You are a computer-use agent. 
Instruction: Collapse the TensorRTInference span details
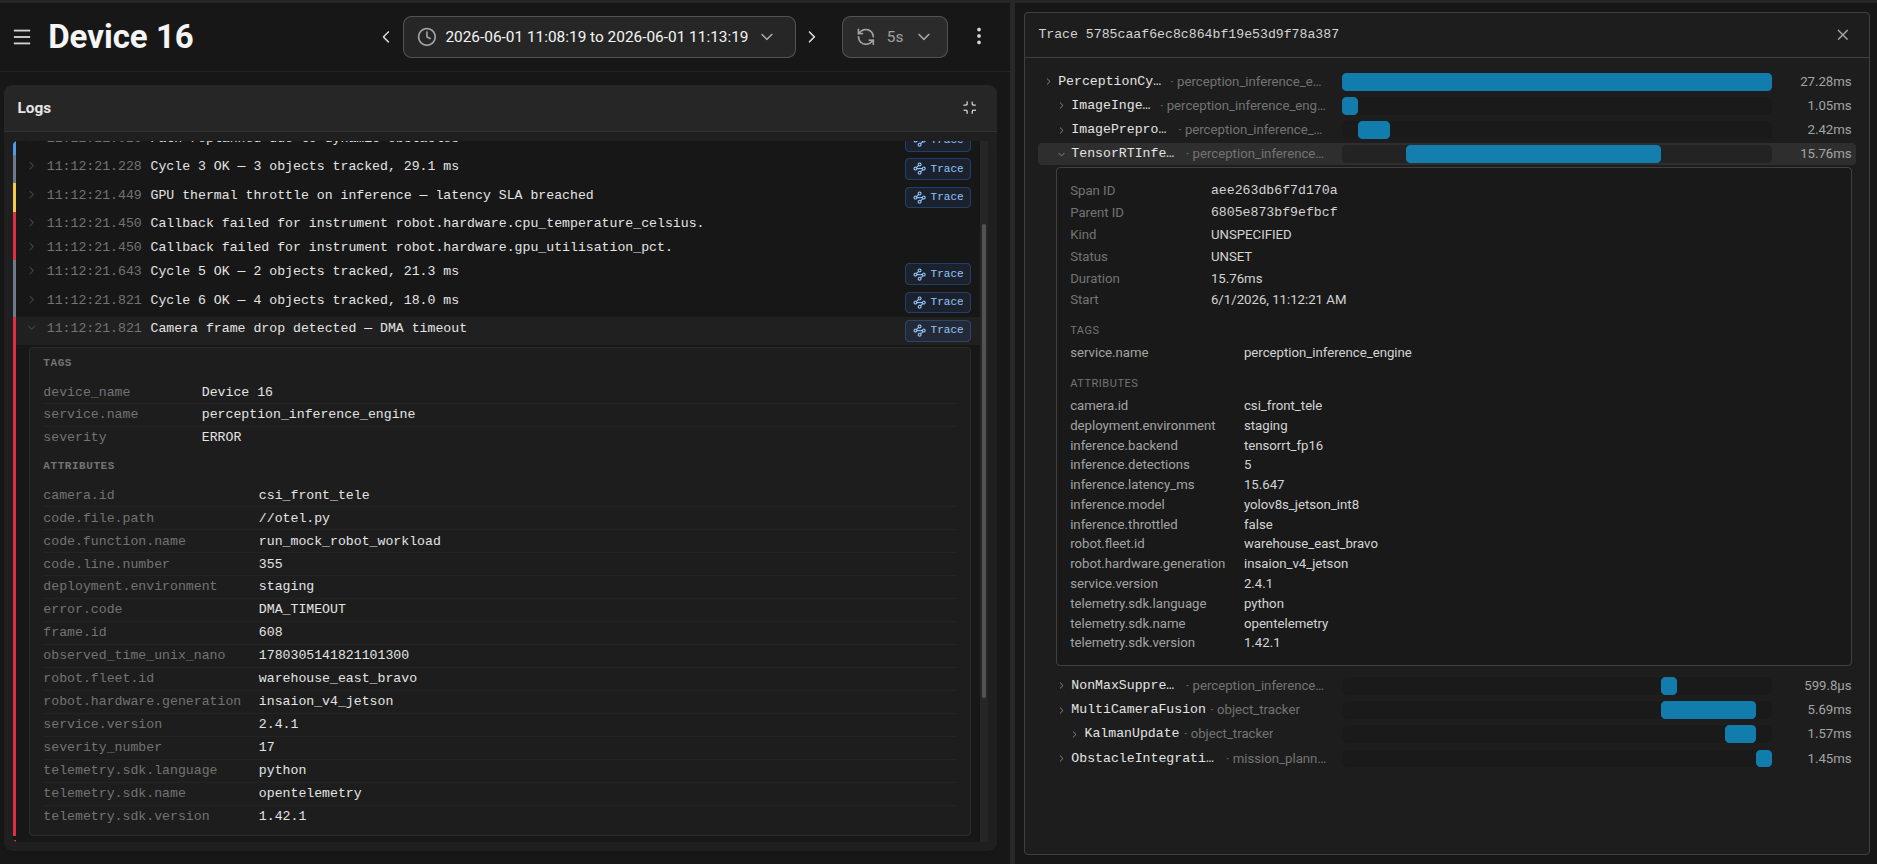pos(1061,154)
